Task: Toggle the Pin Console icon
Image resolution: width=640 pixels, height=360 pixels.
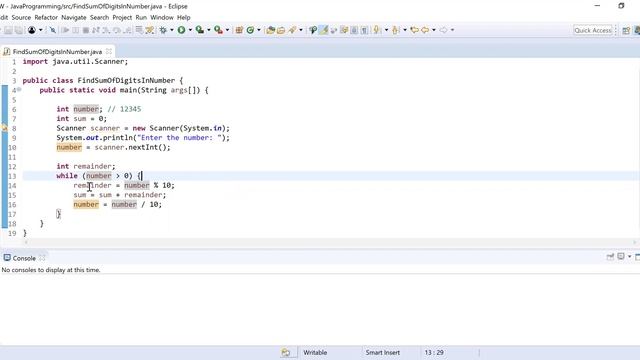Action: point(611,257)
